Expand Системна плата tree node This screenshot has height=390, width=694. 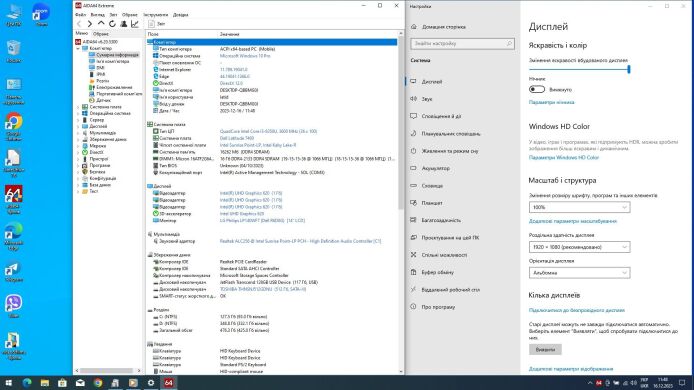(78, 107)
